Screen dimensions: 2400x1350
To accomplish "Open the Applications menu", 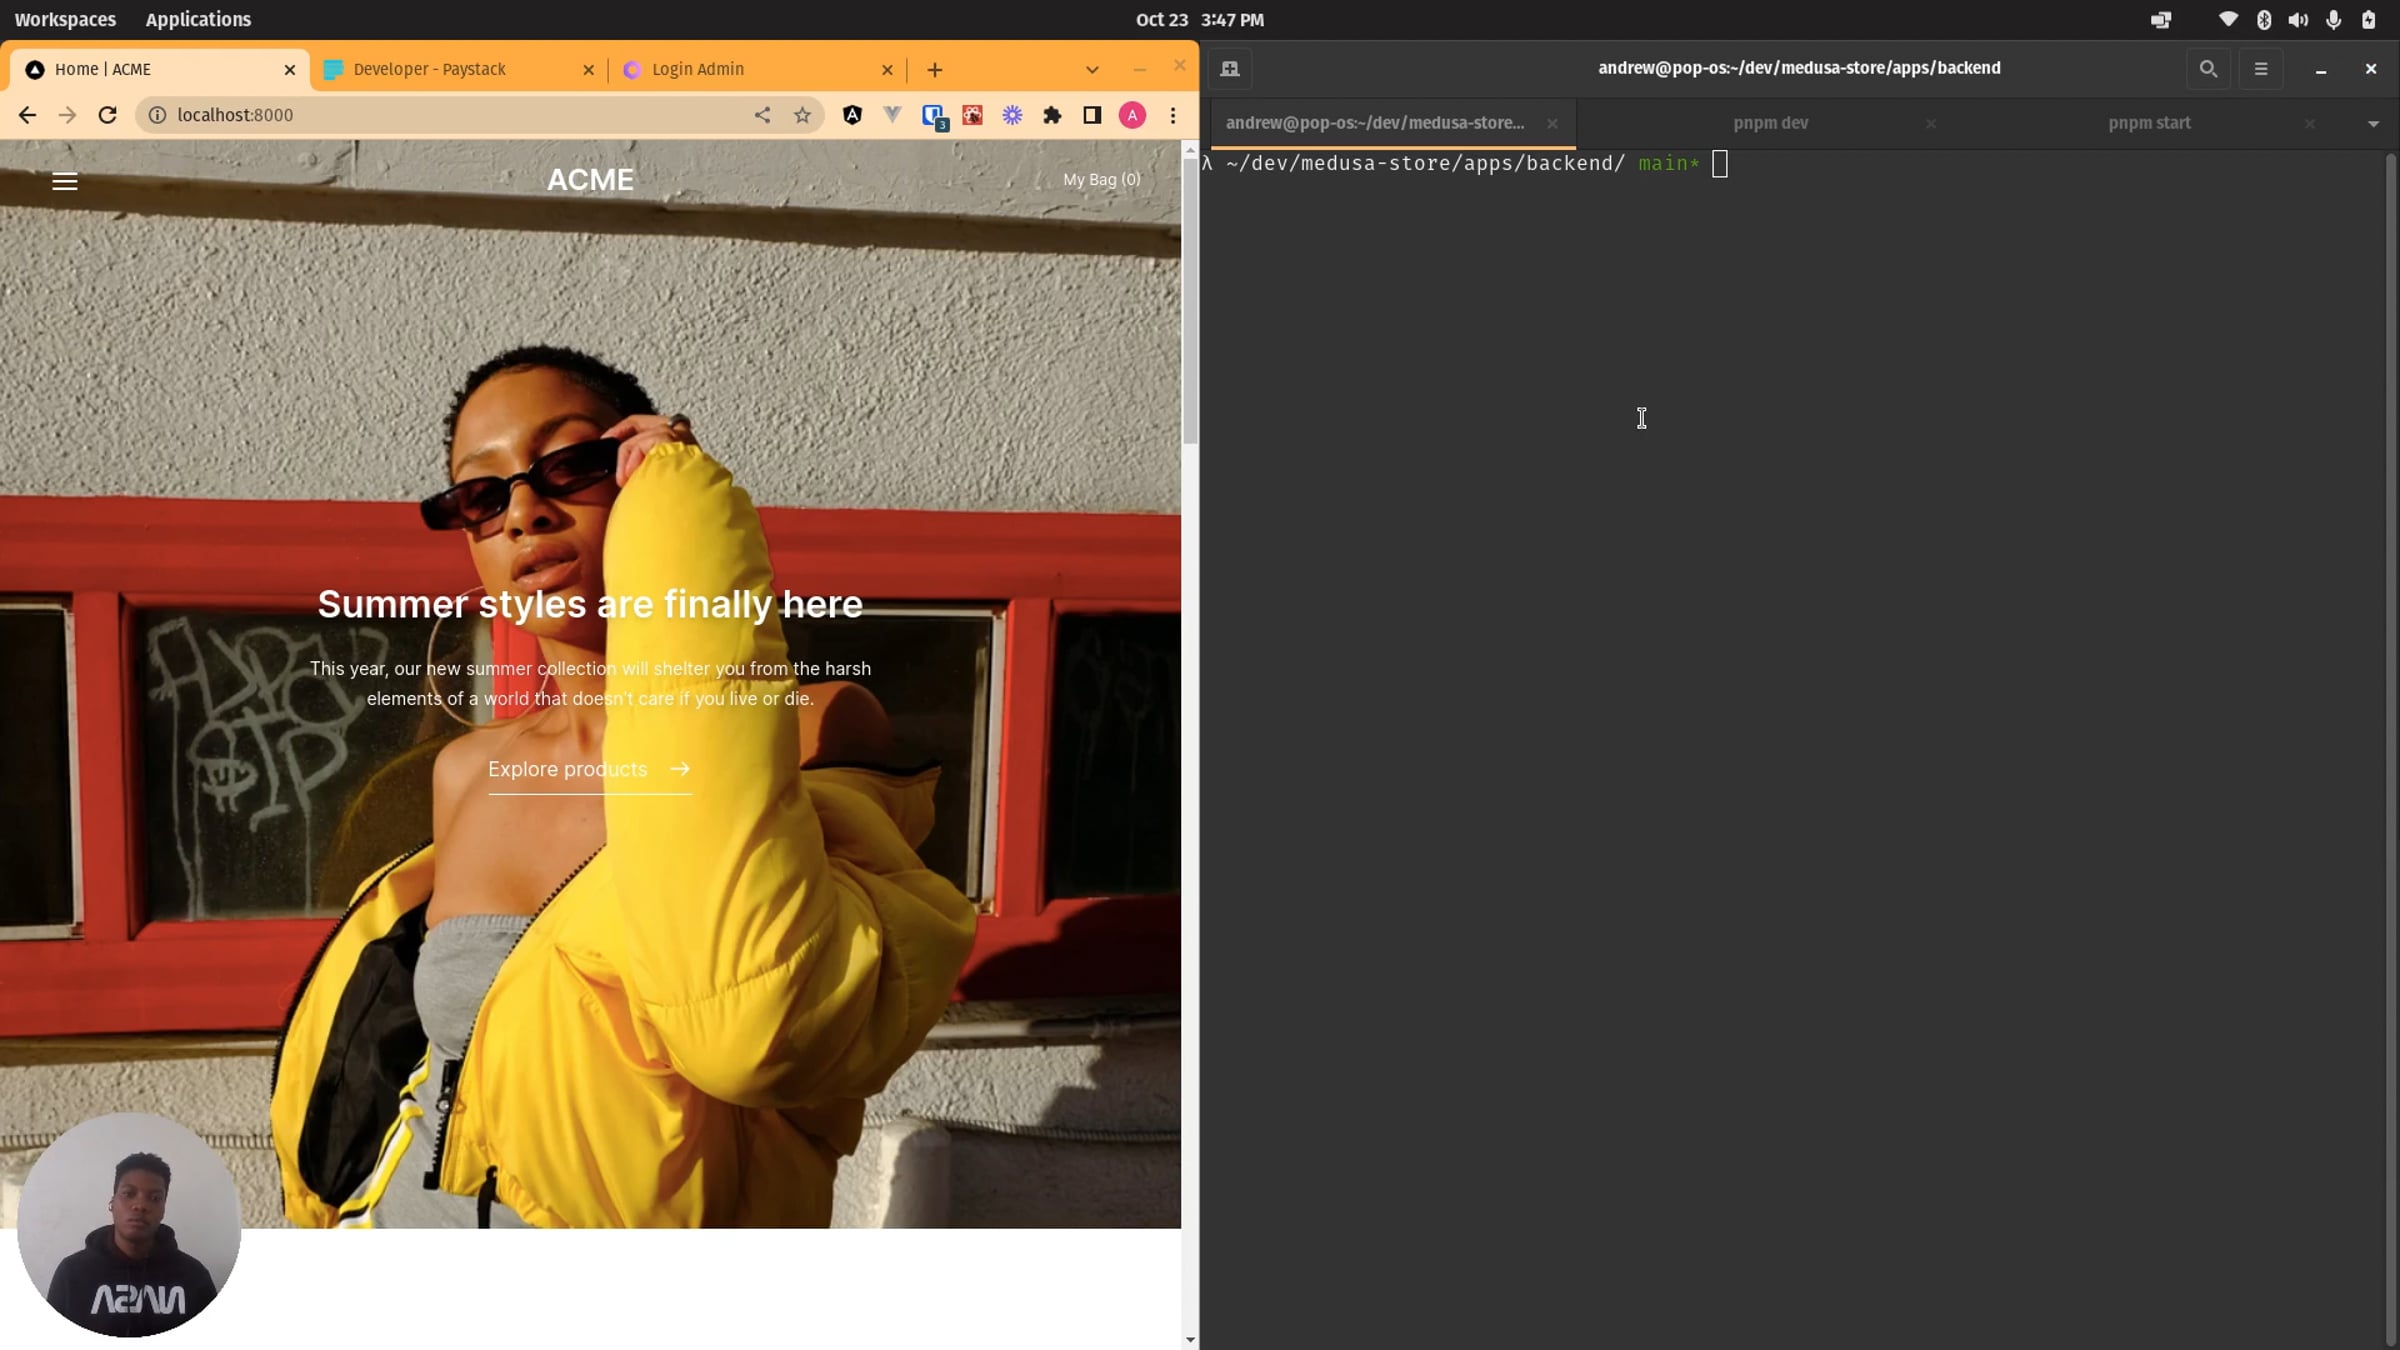I will pos(198,19).
